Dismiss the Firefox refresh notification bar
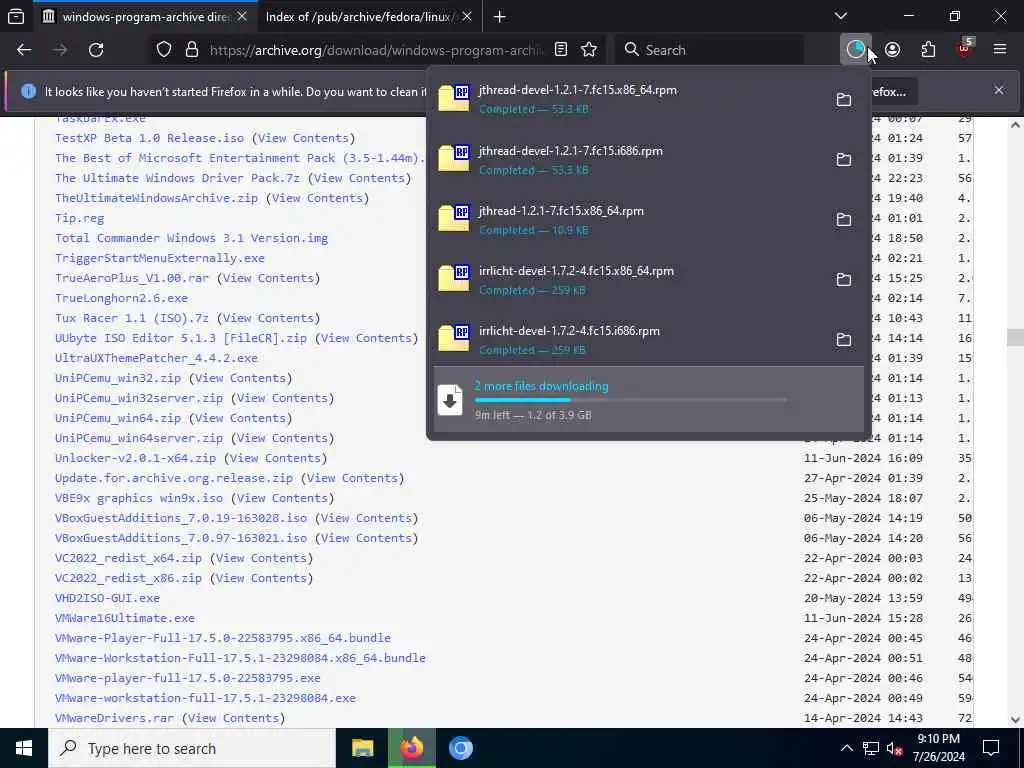This screenshot has height=768, width=1024. click(x=999, y=90)
